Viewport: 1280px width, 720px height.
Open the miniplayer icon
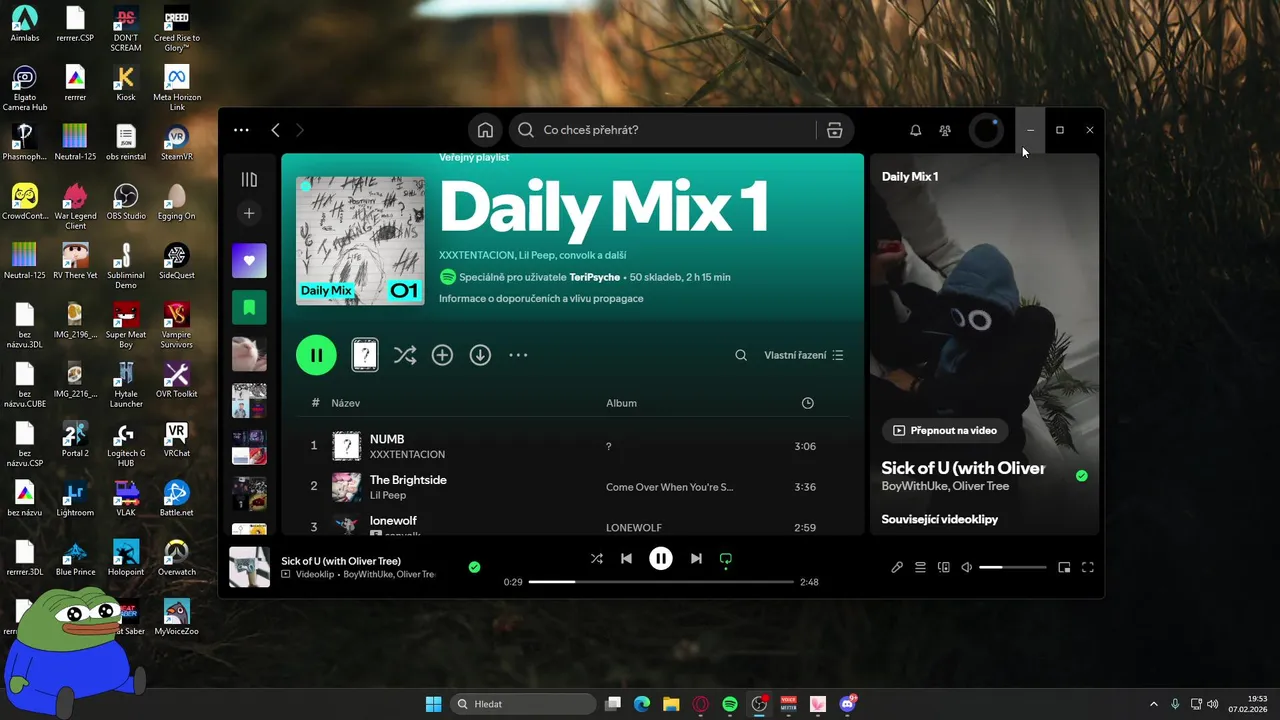[1064, 567]
